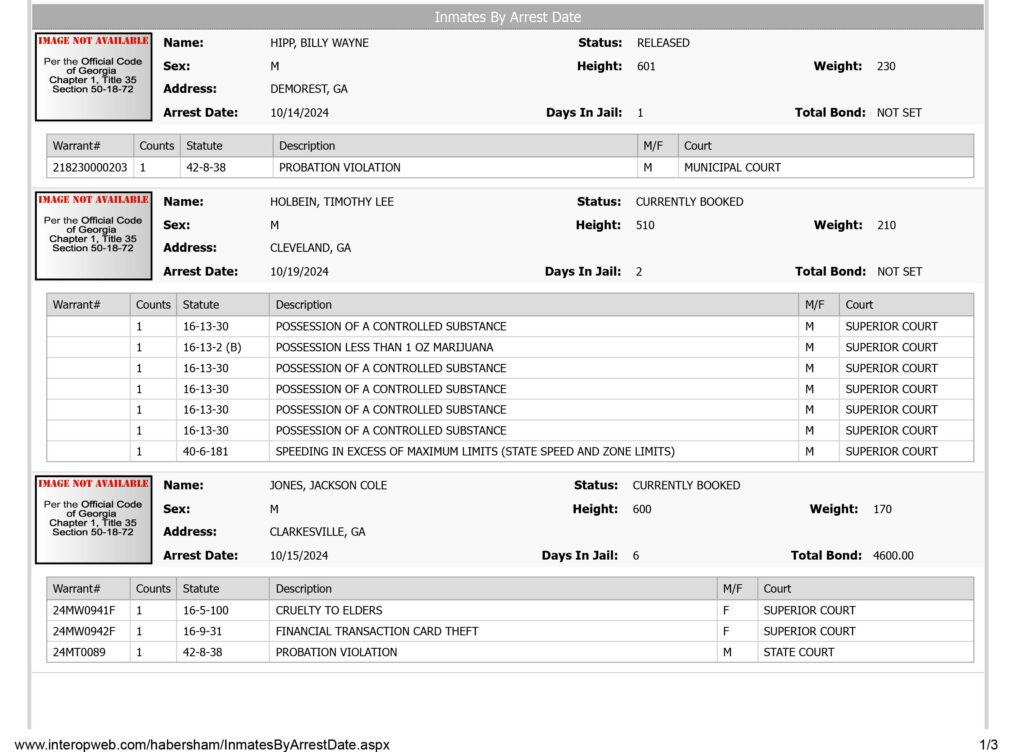Click the Inmates By Arrest Date header
The width and height of the screenshot is (1024, 752).
click(x=507, y=17)
